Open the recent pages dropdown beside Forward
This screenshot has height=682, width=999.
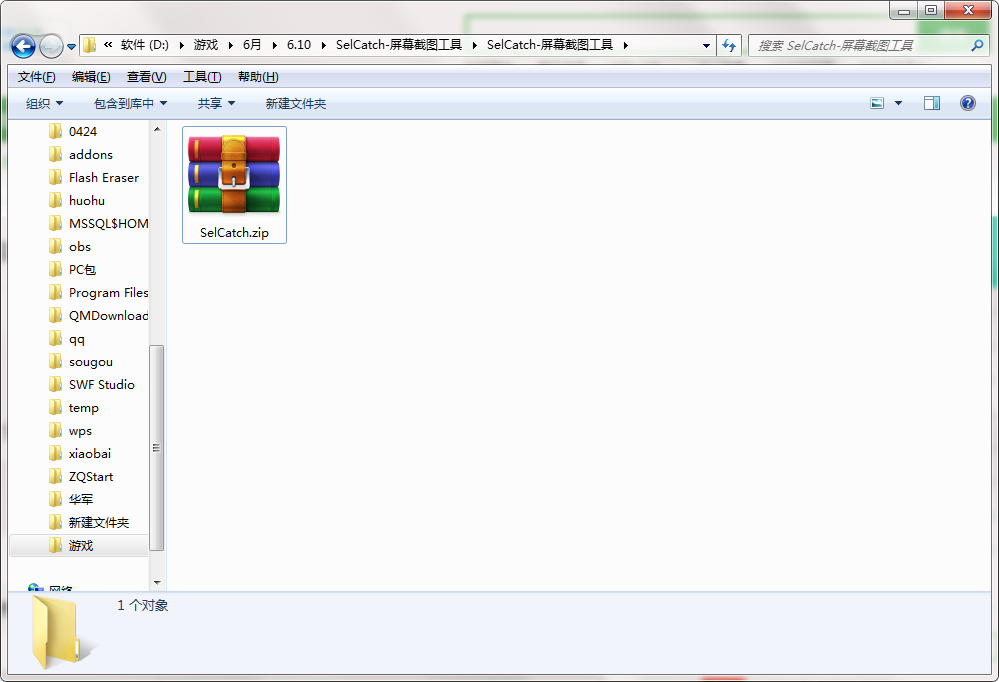71,47
